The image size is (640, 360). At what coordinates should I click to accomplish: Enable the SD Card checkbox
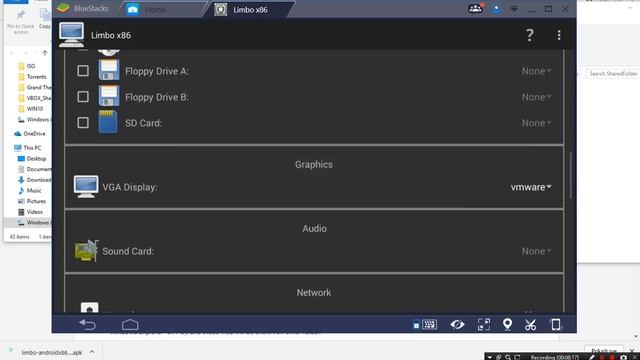pos(83,123)
